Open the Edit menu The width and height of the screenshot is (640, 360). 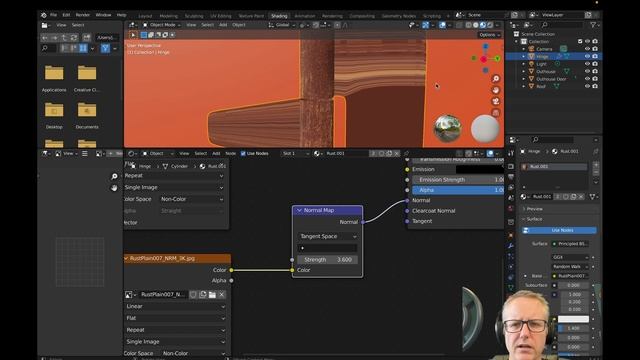[x=66, y=15]
